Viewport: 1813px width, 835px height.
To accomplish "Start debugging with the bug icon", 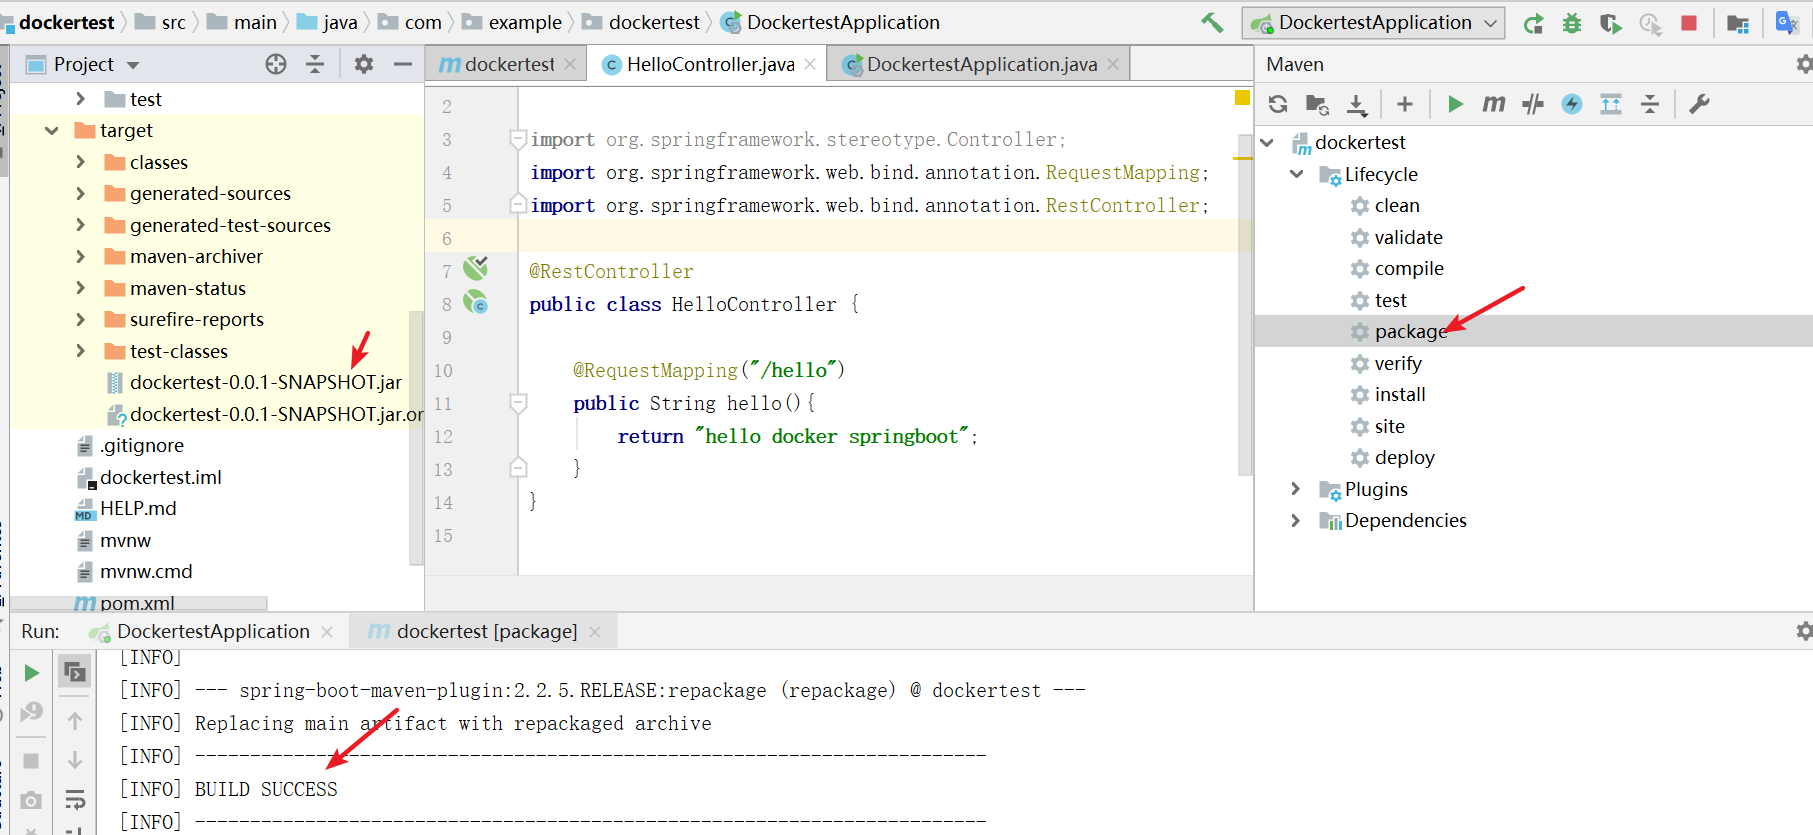I will point(1572,23).
